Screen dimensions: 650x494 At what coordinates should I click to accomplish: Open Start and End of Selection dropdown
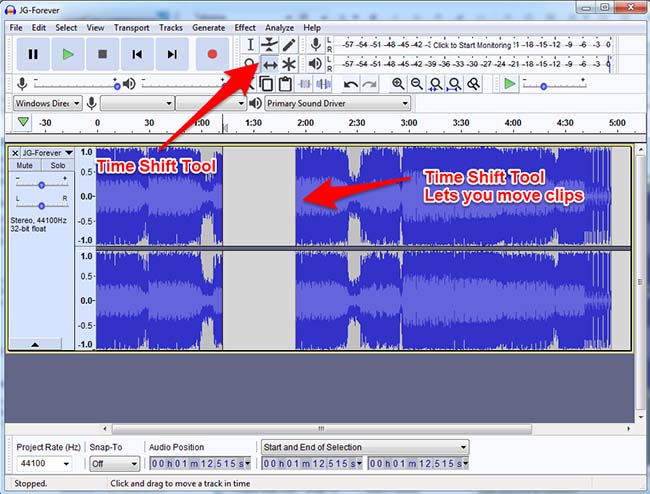coord(365,447)
